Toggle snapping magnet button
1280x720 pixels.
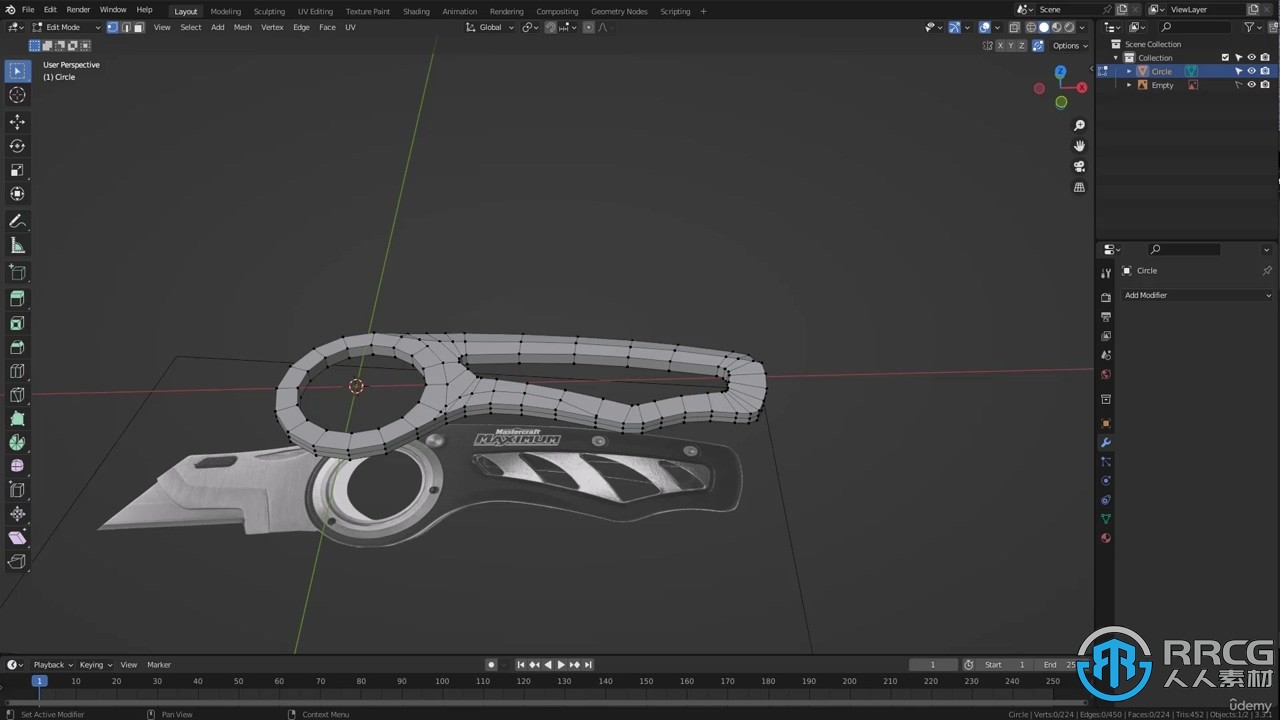551,27
